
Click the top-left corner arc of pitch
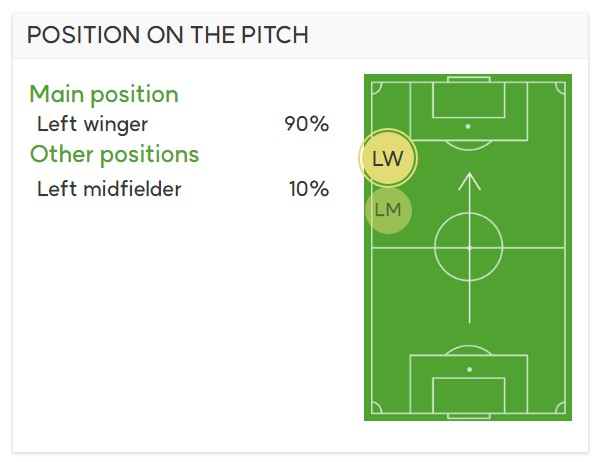click(376, 88)
